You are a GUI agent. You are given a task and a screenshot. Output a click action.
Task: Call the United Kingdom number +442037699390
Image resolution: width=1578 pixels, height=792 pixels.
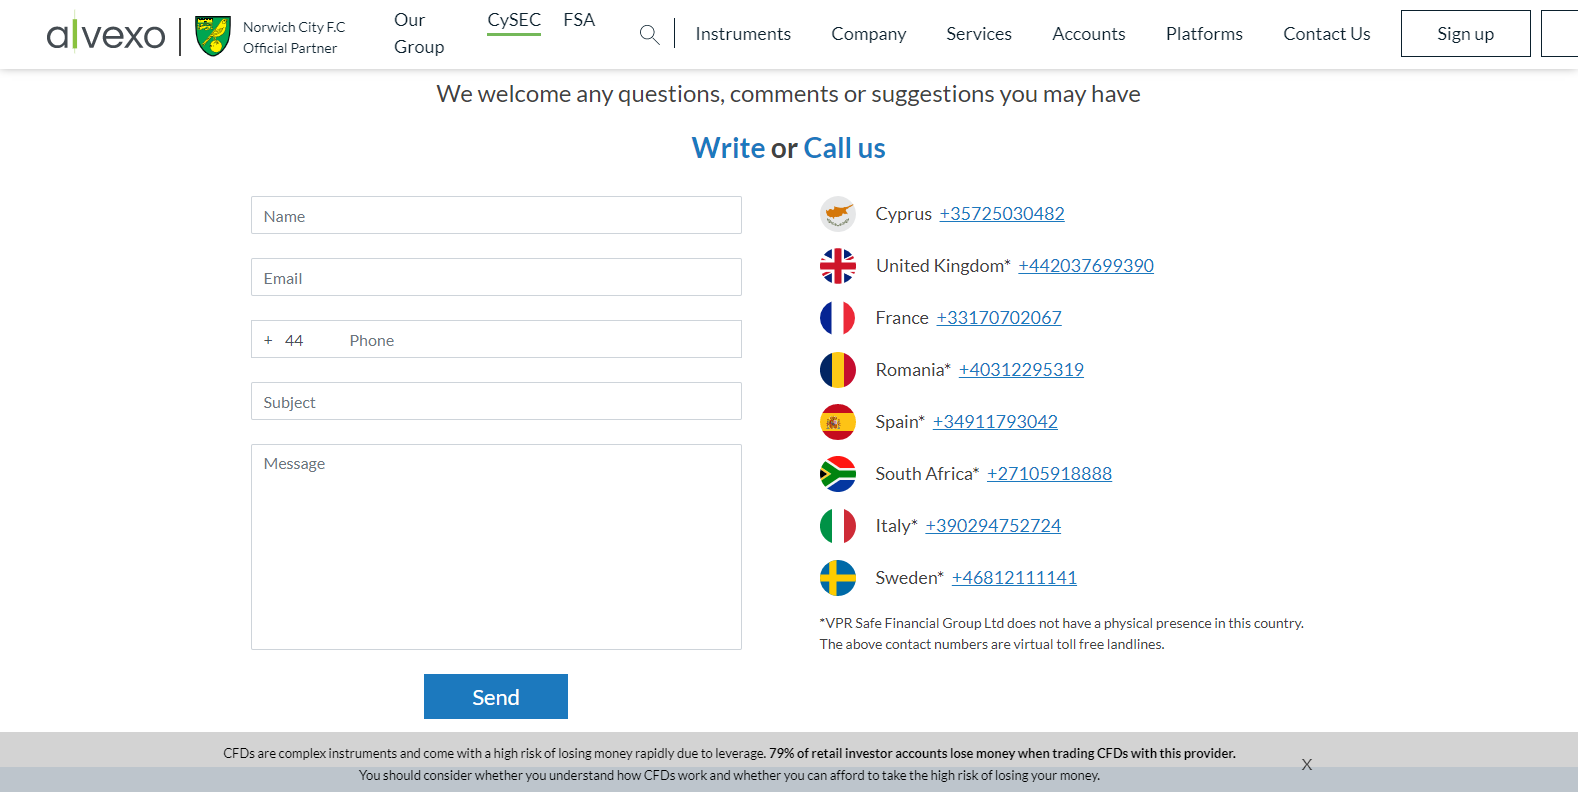tap(1086, 266)
